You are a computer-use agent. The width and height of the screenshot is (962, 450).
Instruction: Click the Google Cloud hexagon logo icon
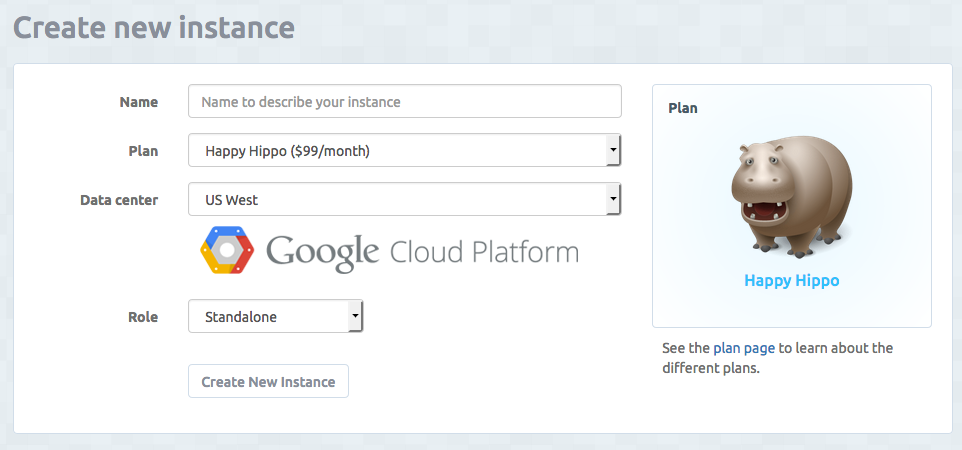[227, 250]
